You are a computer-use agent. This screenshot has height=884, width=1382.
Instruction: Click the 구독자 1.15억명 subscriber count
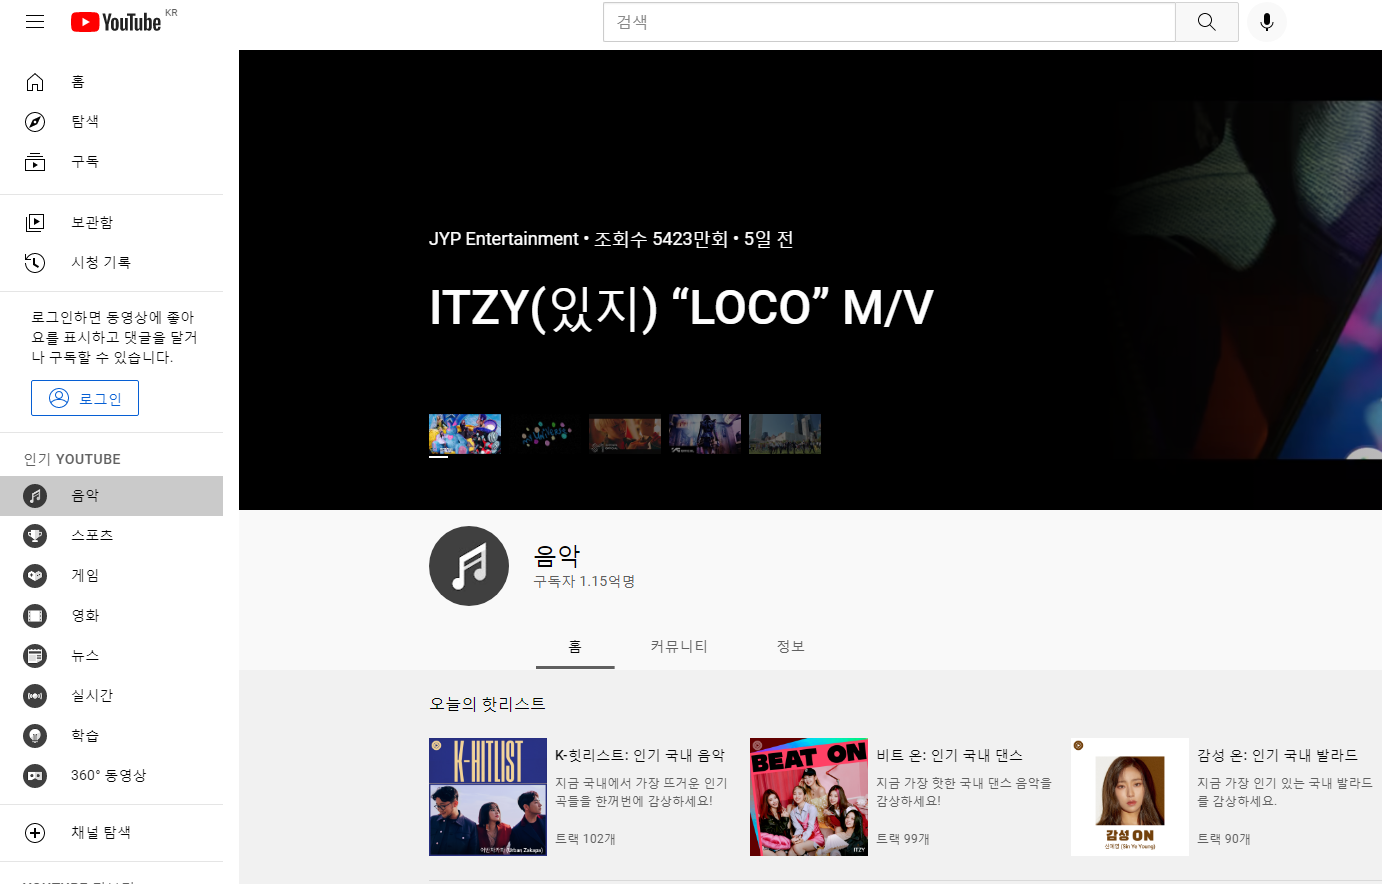[585, 582]
